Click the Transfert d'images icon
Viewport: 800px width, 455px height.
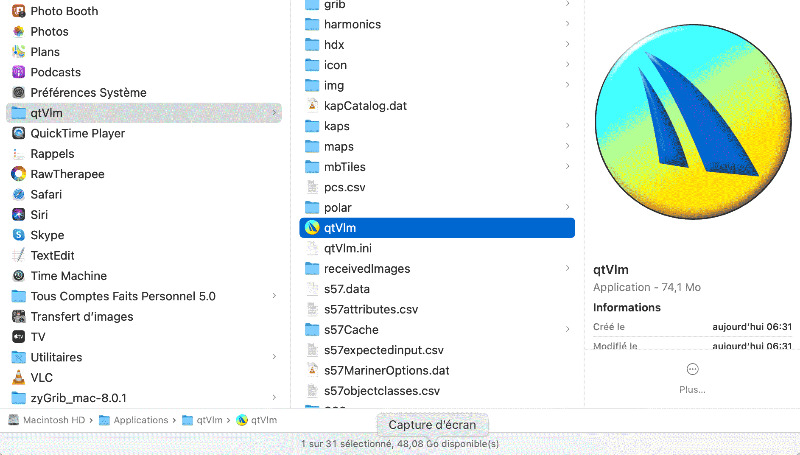pyautogui.click(x=18, y=316)
